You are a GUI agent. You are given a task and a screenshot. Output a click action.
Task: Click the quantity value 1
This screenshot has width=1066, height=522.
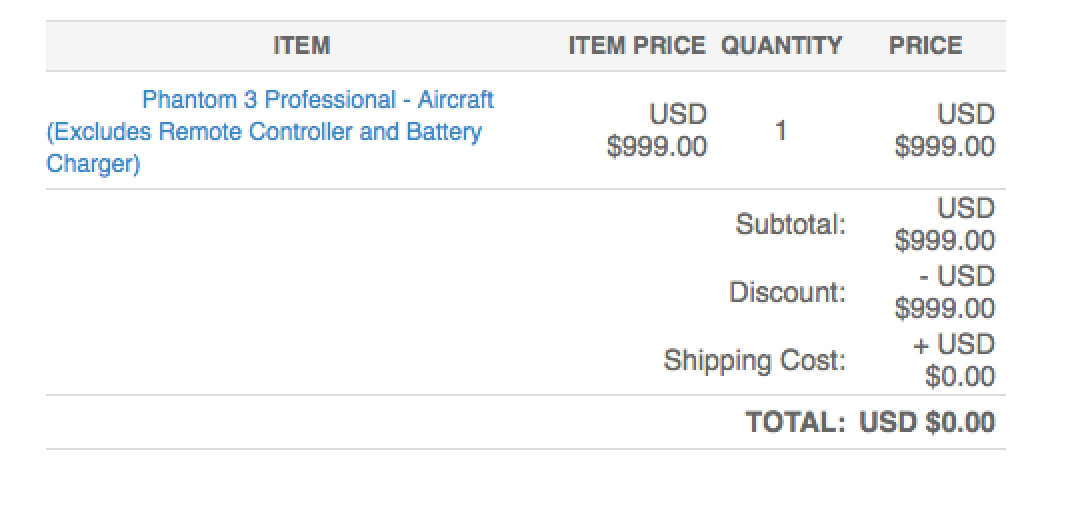pyautogui.click(x=780, y=130)
